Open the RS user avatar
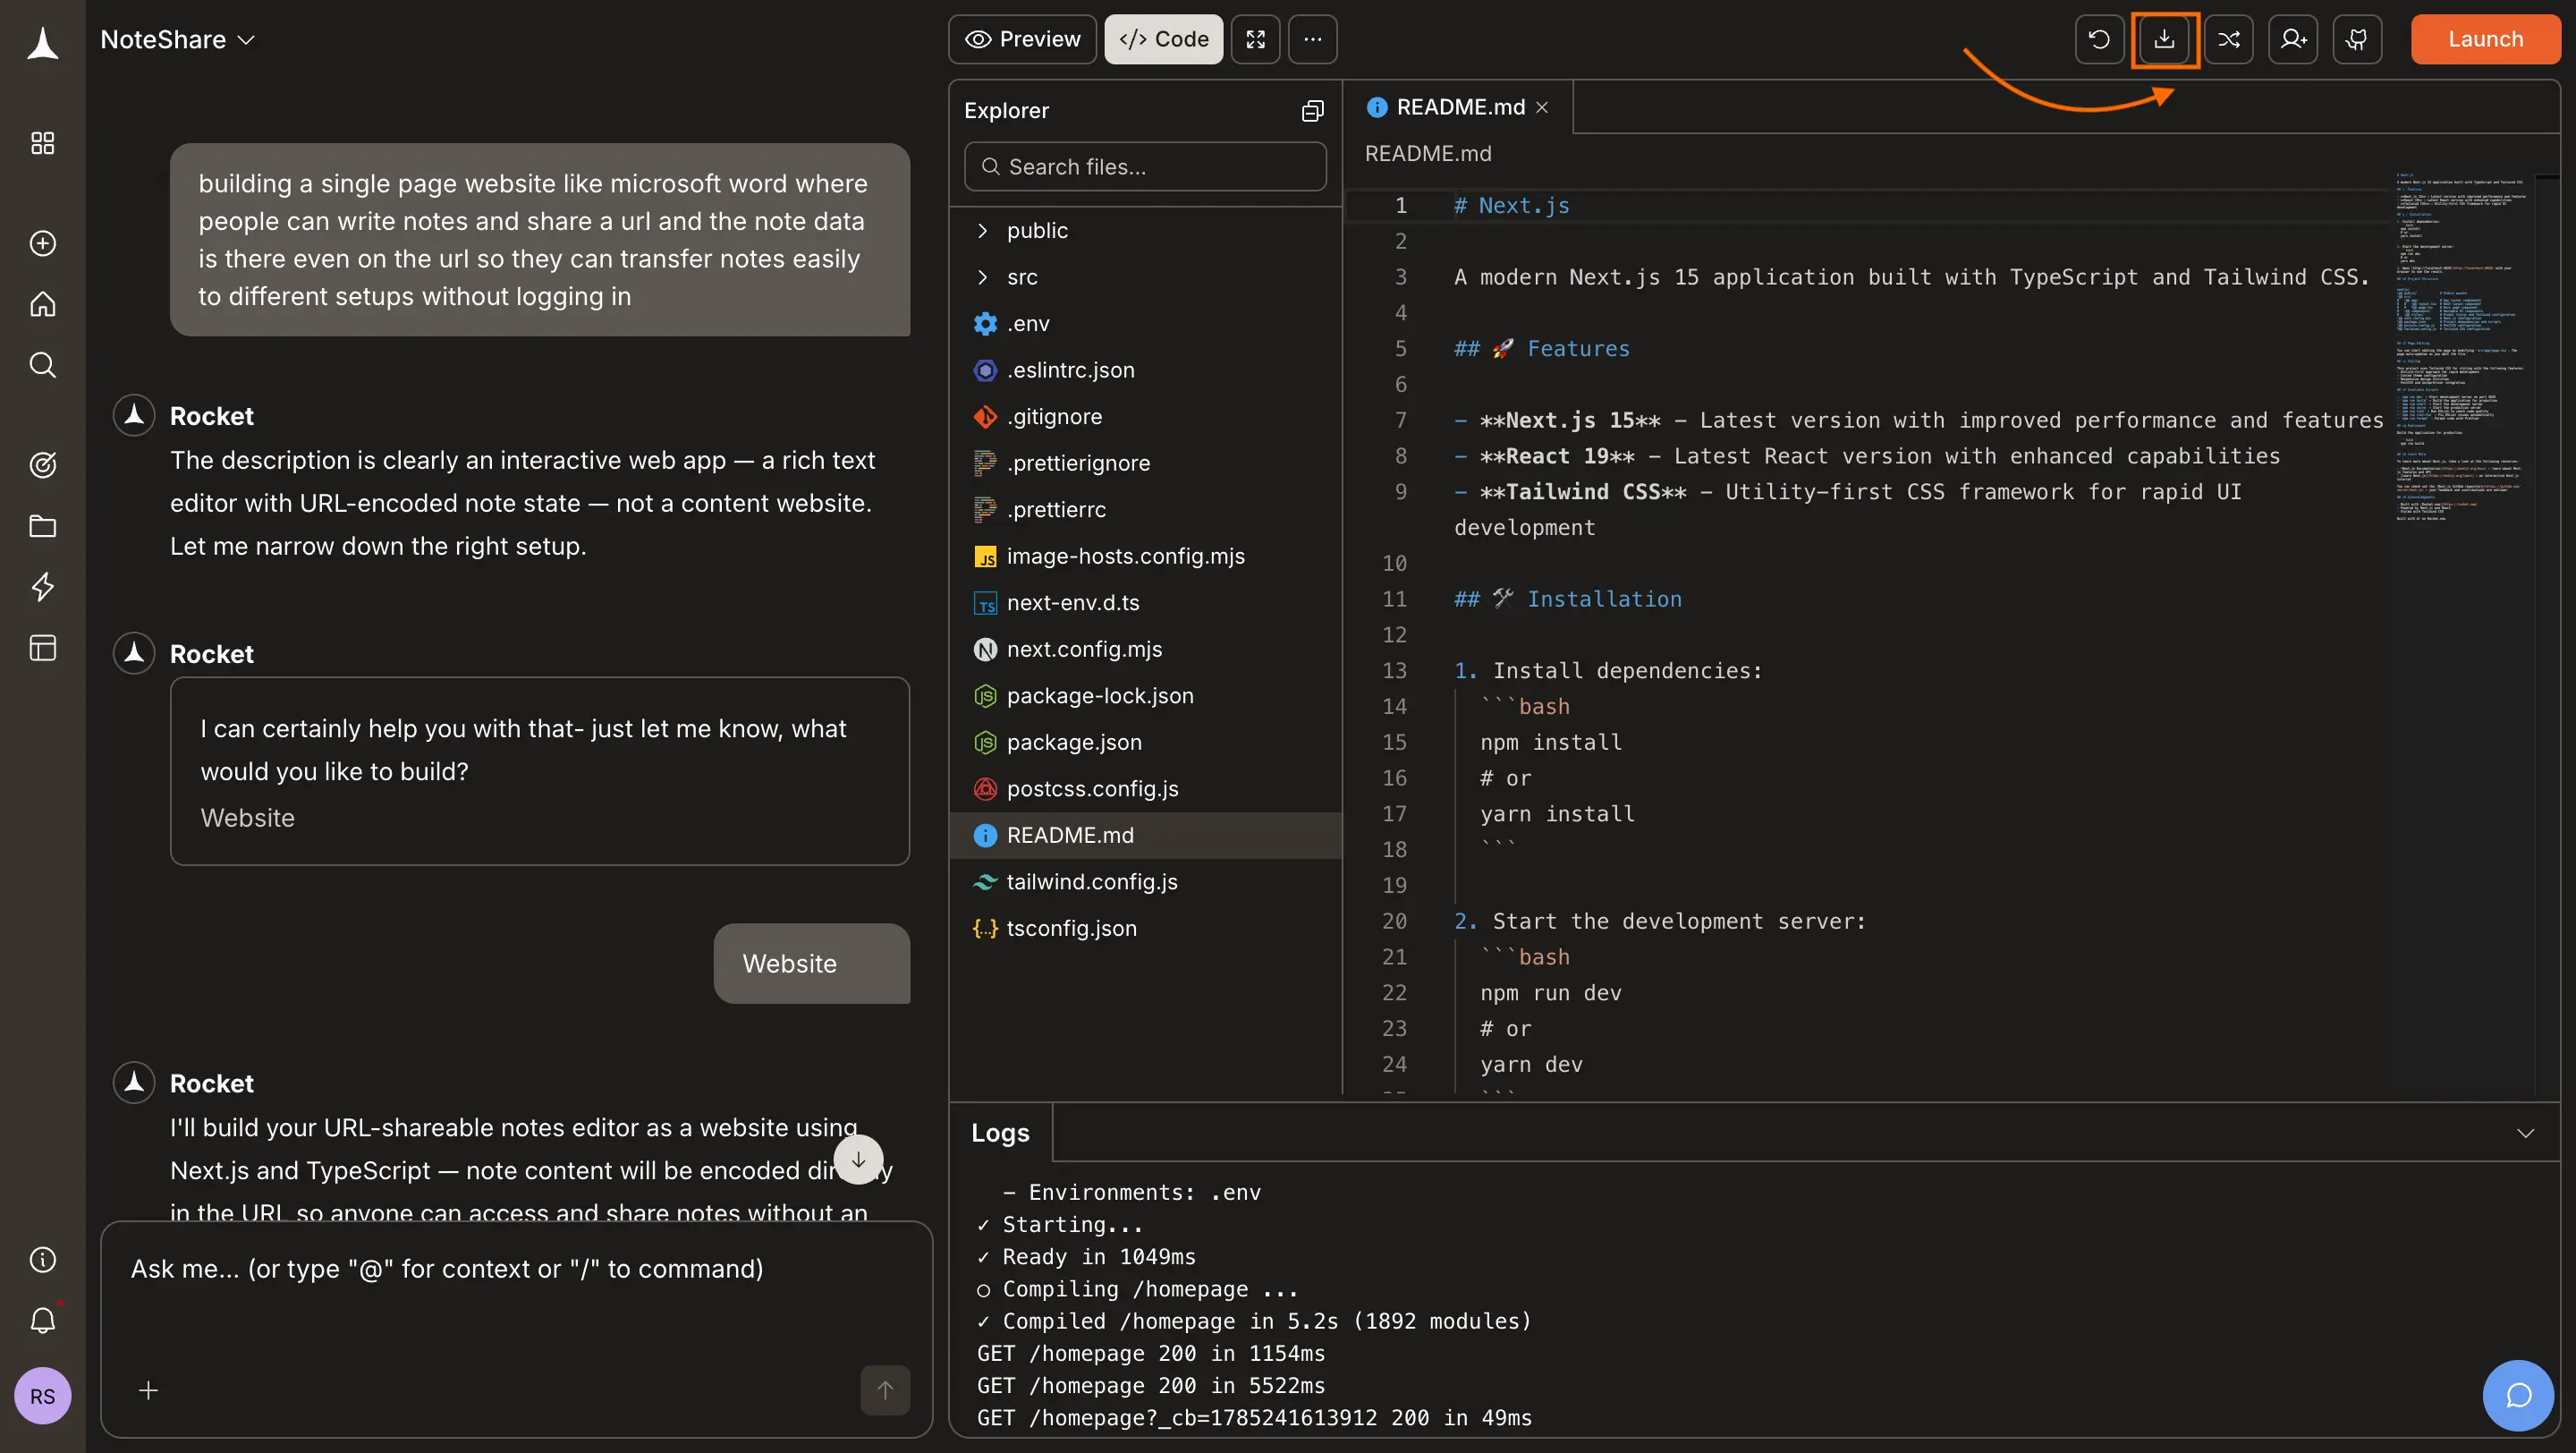 (x=42, y=1396)
